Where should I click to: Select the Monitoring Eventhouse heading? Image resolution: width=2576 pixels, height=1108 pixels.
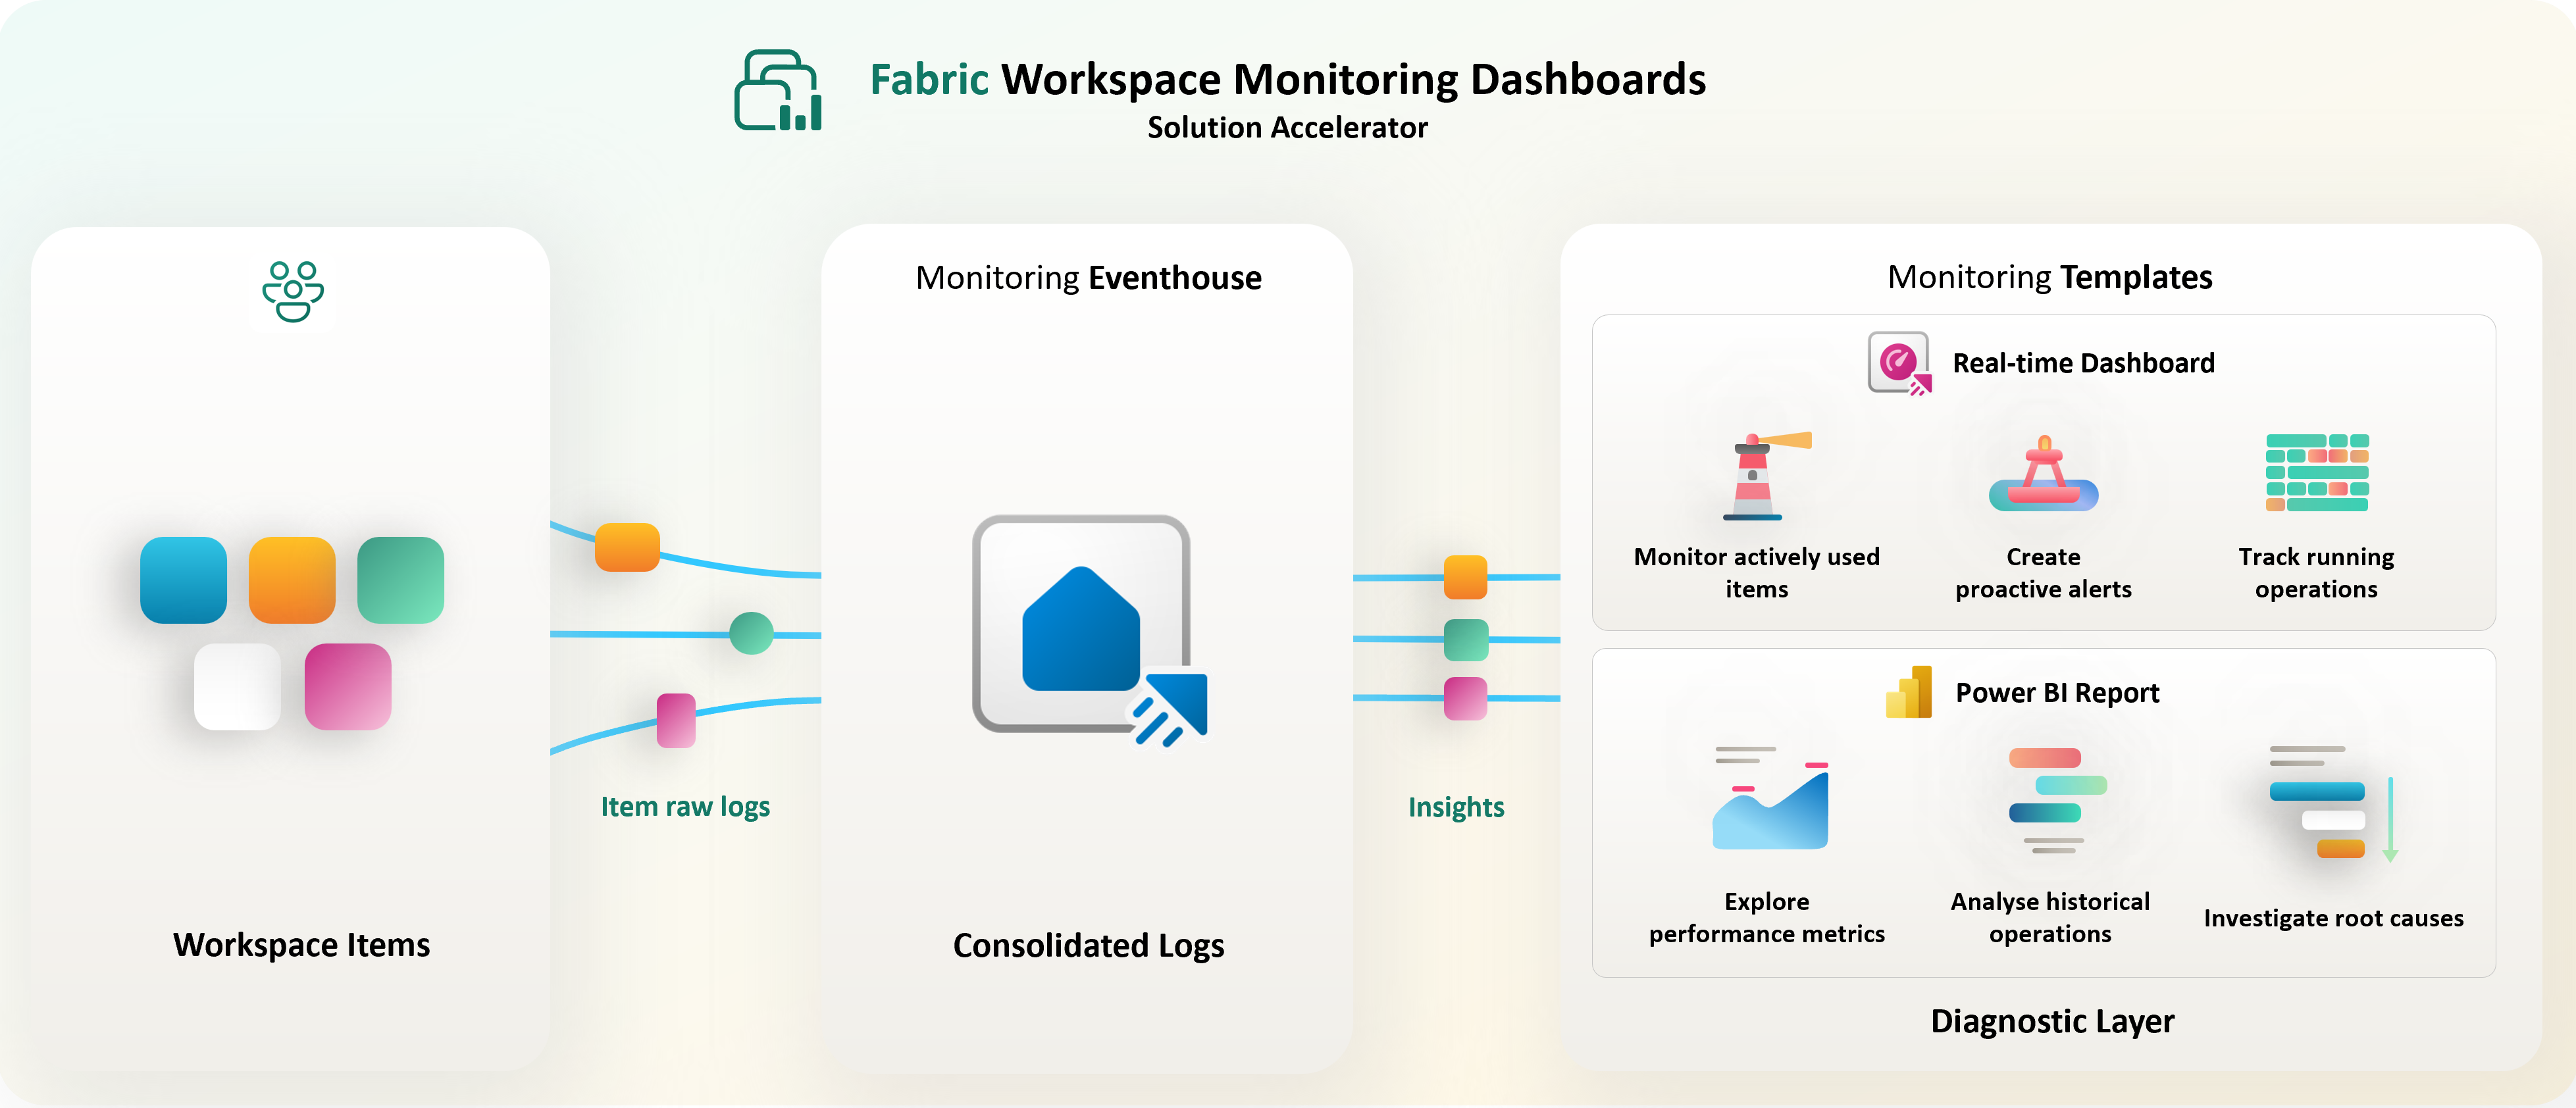tap(1089, 278)
